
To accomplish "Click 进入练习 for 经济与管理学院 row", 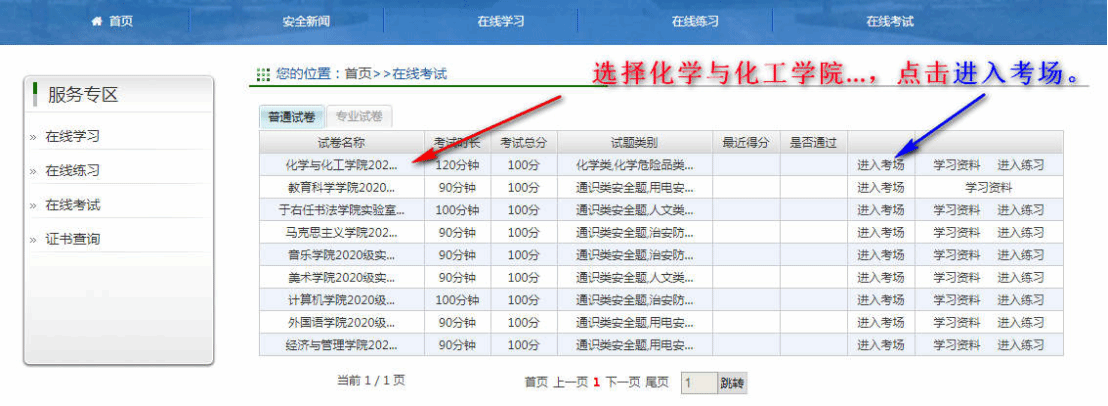I will click(1020, 345).
